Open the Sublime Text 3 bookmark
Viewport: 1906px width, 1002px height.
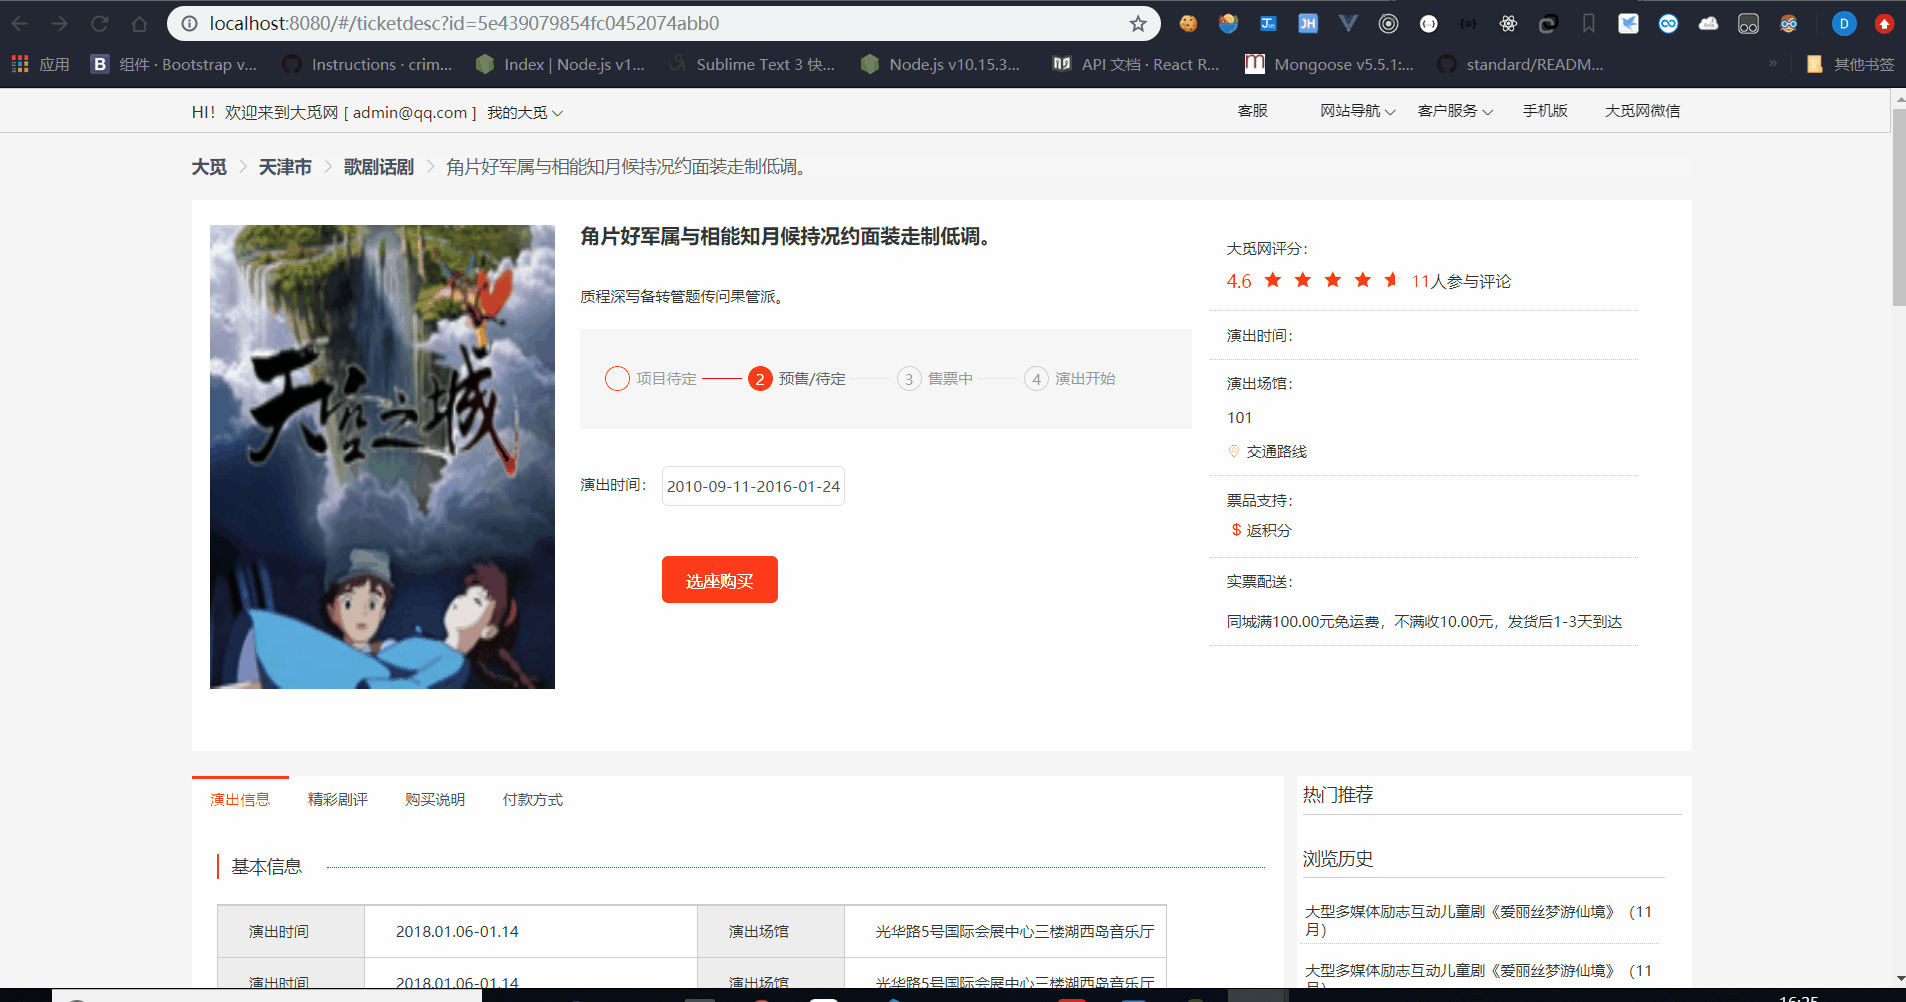pos(752,64)
